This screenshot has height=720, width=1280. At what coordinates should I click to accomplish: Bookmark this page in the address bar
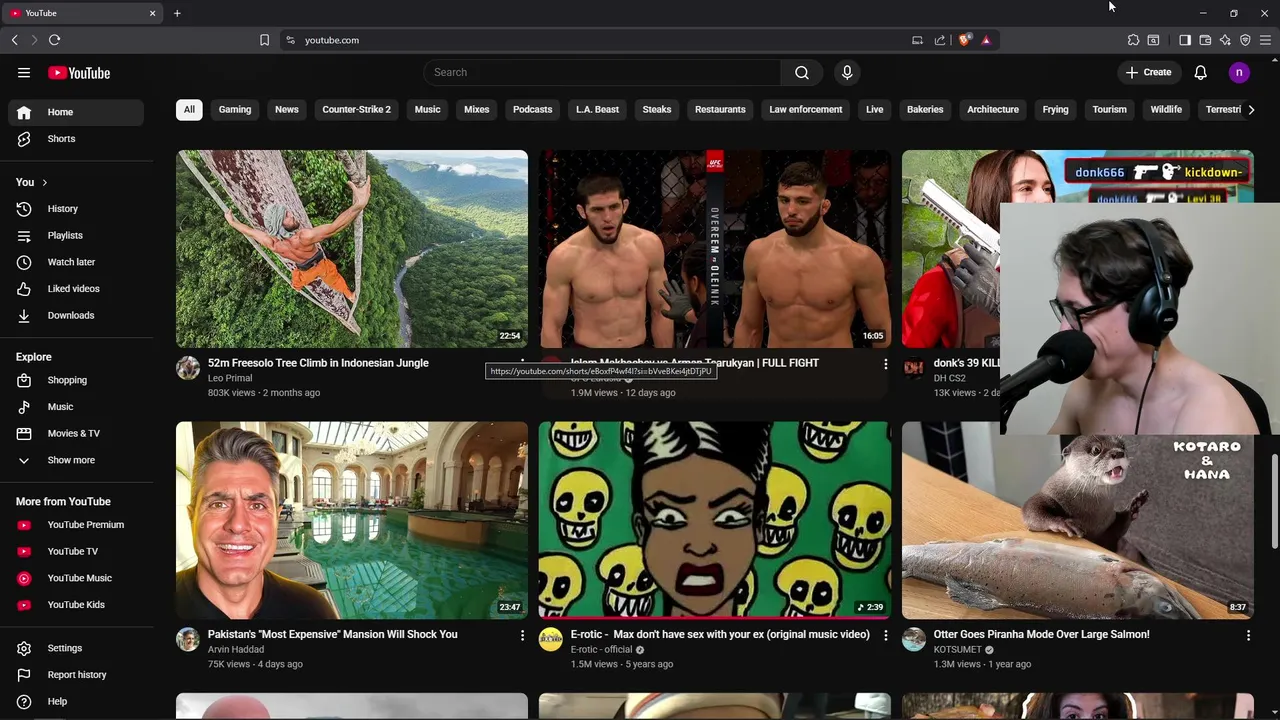(264, 40)
